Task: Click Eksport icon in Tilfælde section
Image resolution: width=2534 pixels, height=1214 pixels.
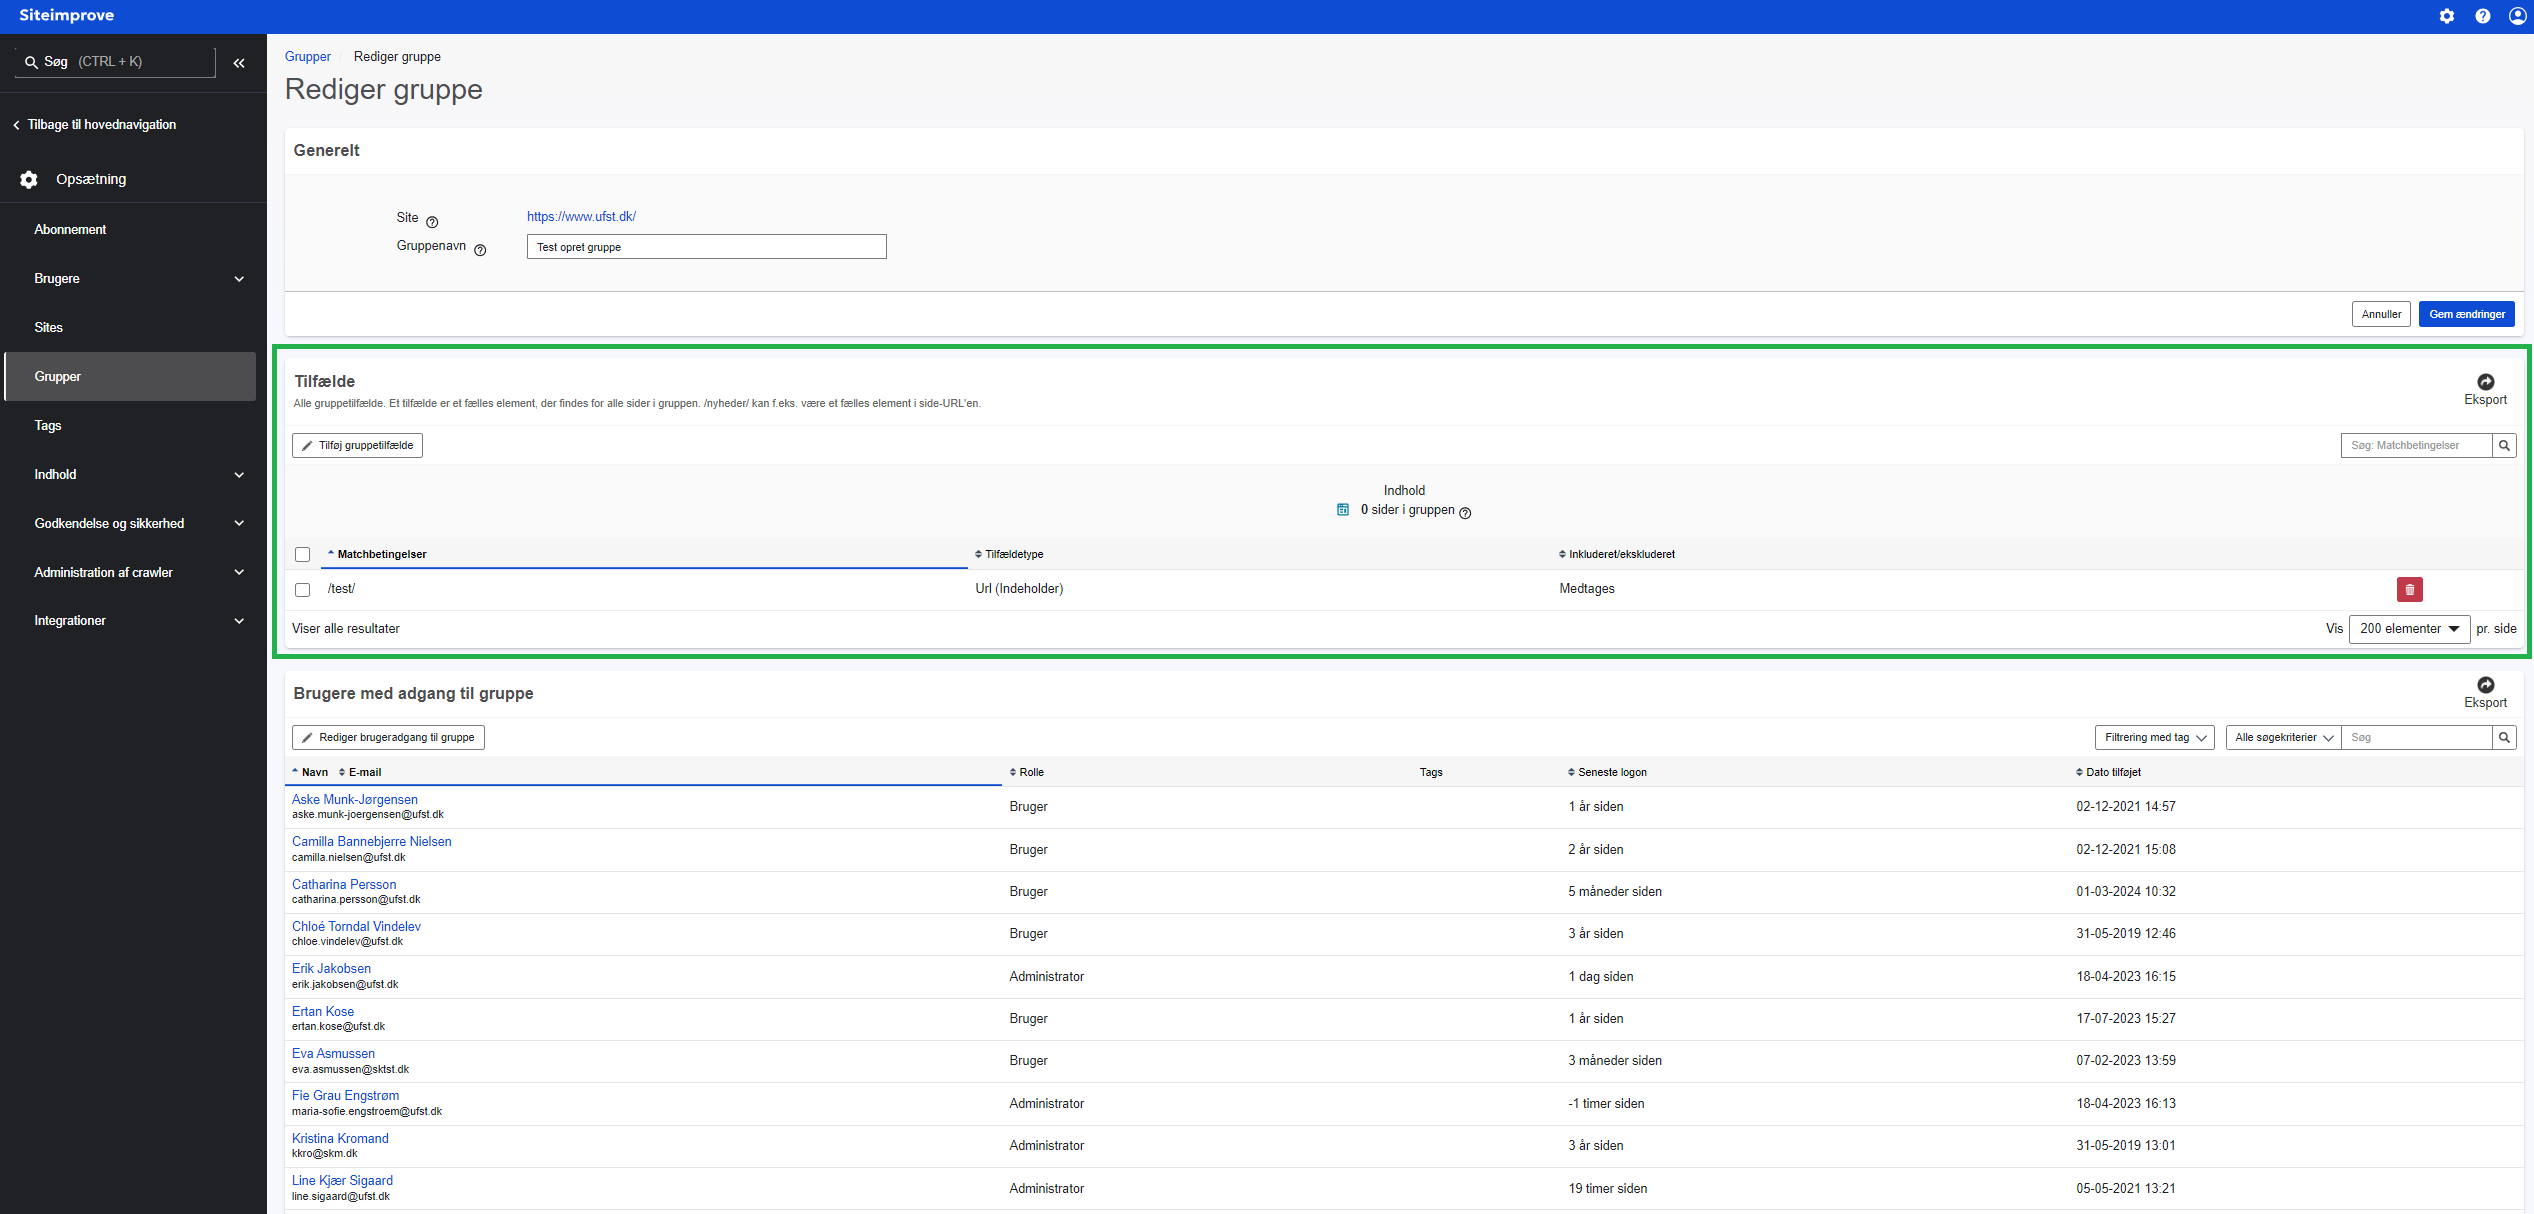Action: 2485,382
